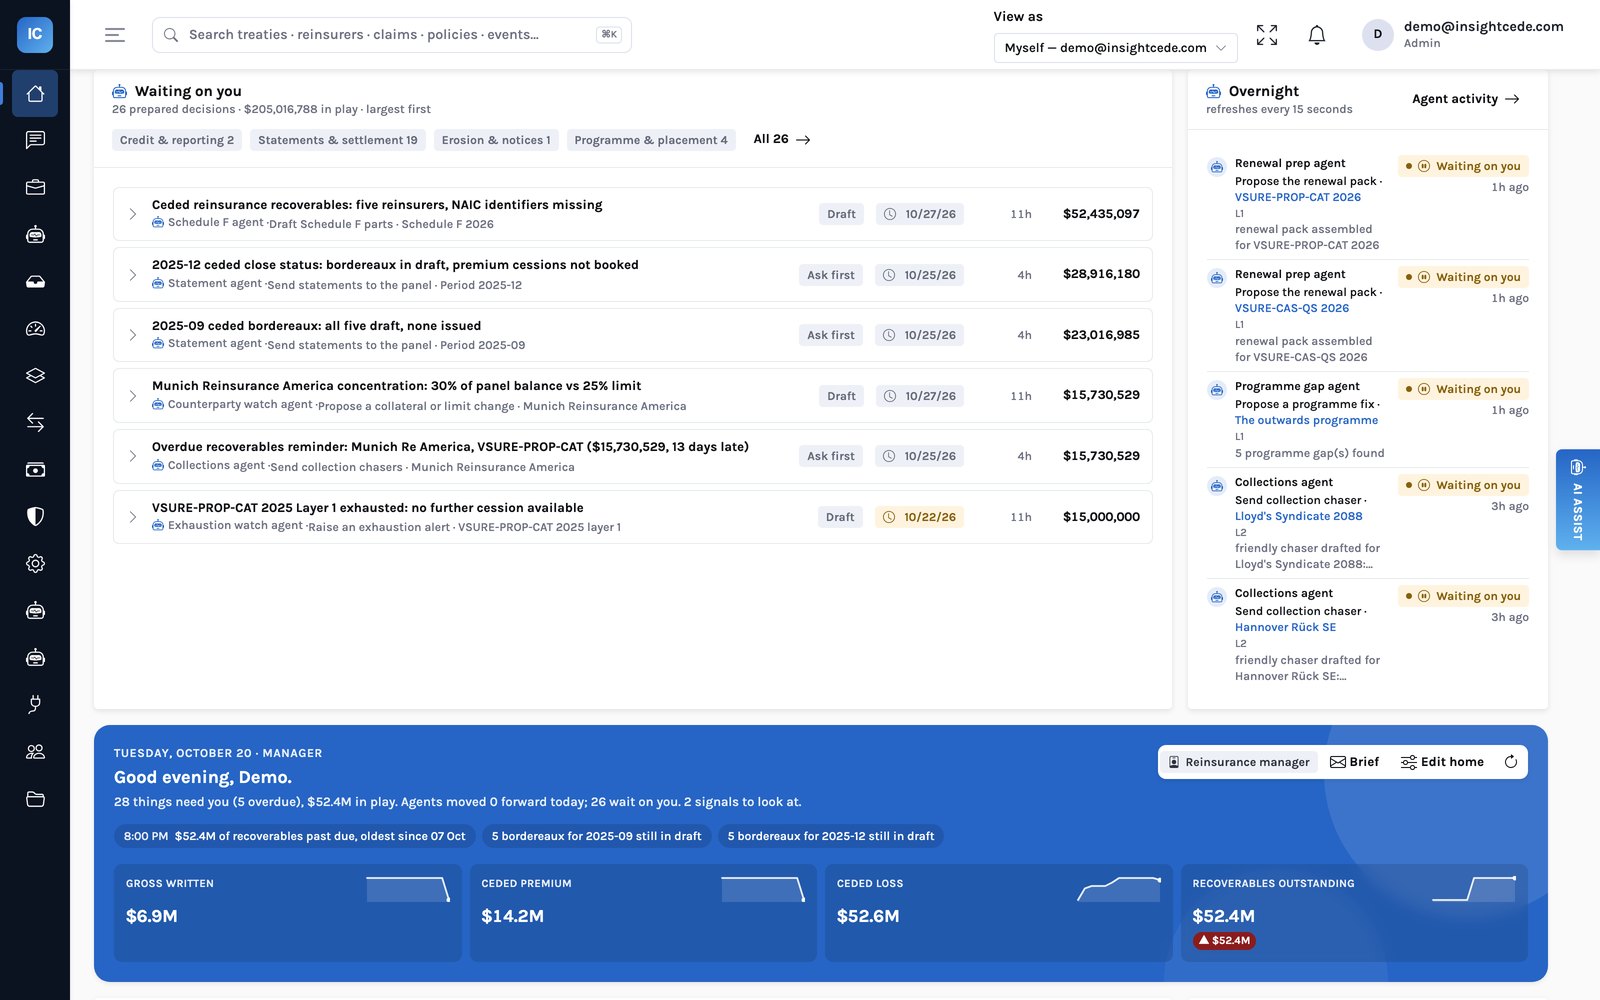Click the $52.4M recoverables past due chip
The image size is (1600, 1000).
tap(294, 836)
